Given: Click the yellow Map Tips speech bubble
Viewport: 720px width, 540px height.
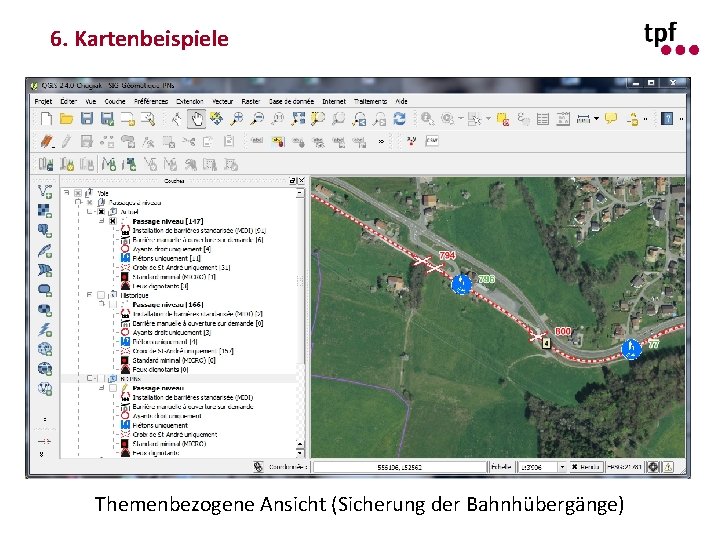Looking at the screenshot, I should [611, 119].
